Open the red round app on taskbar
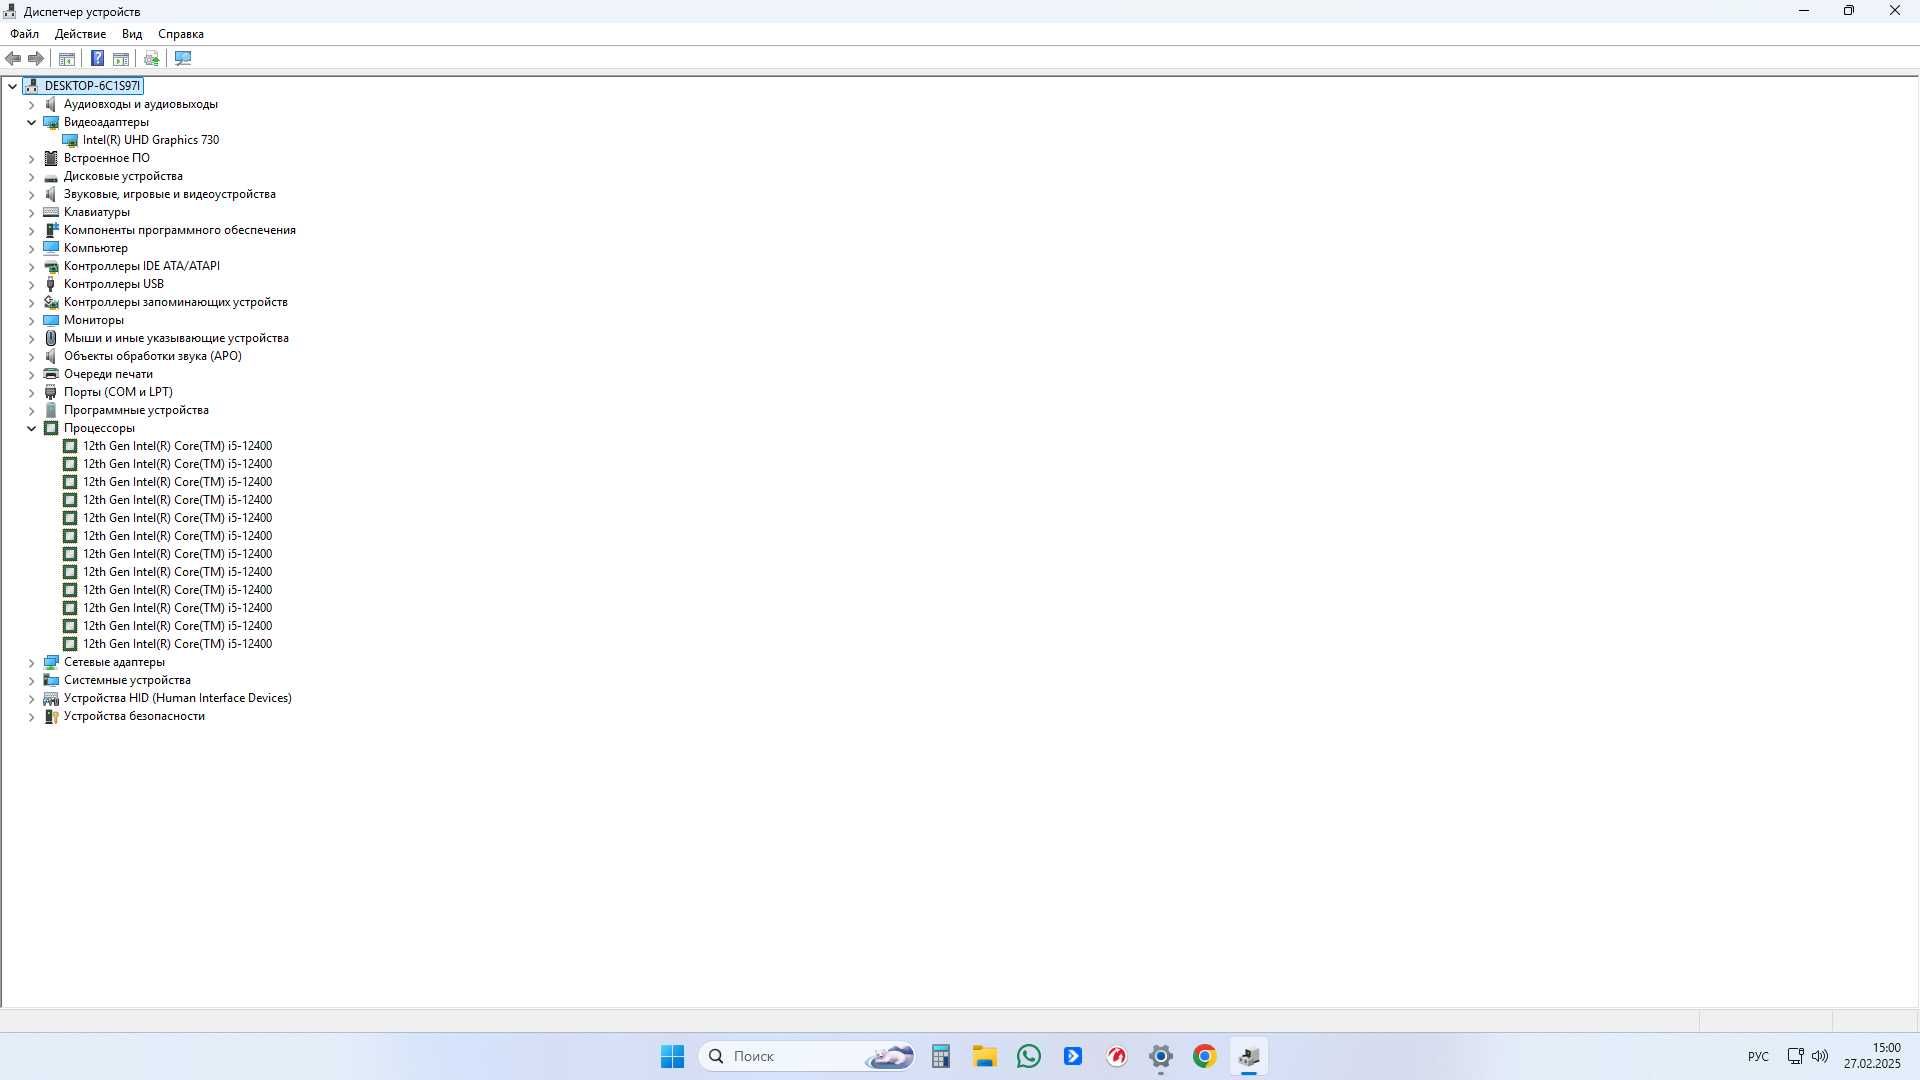This screenshot has width=1920, height=1080. [1117, 1056]
